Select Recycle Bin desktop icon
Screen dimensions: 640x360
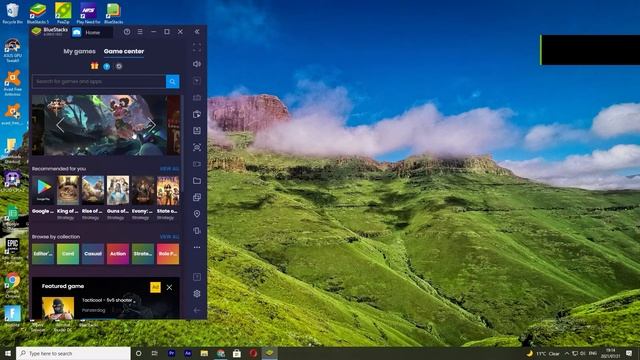tap(12, 13)
